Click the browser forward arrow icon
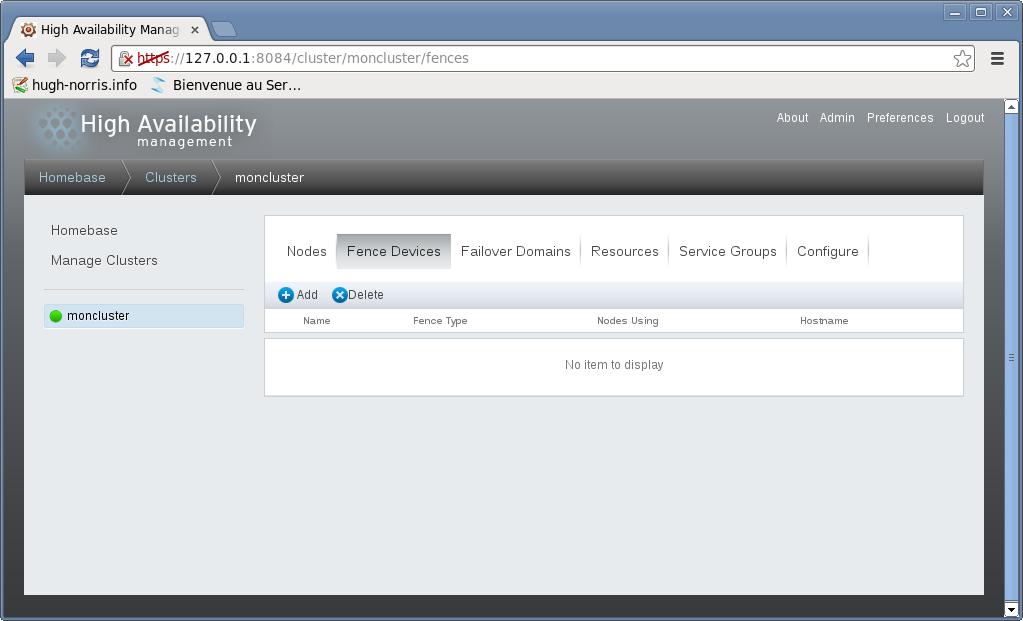 pos(57,58)
